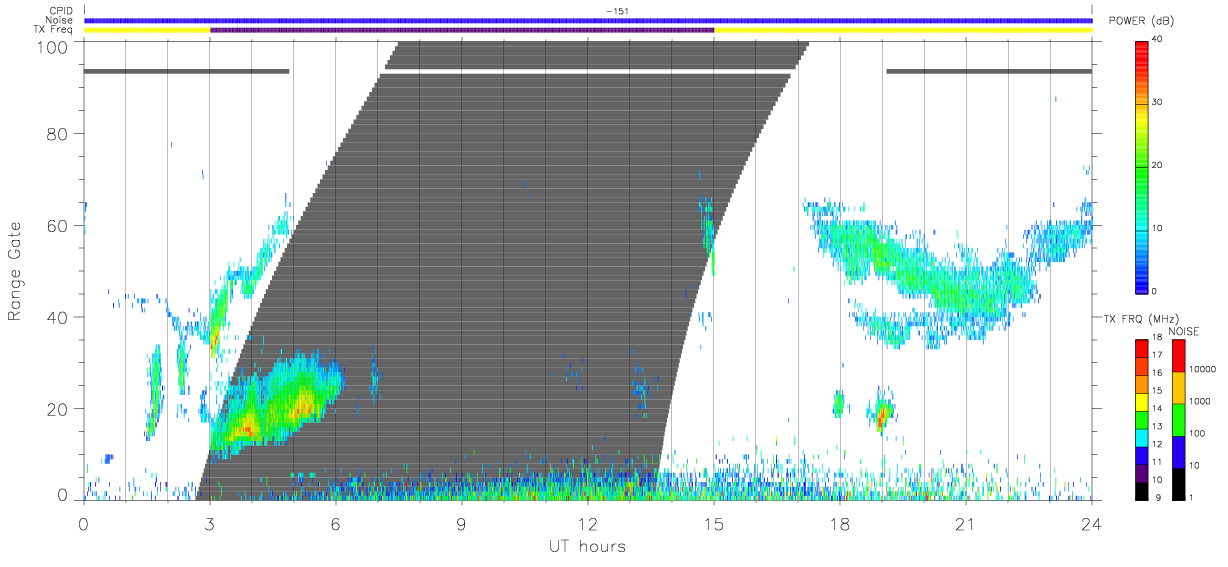Click the black block in NOISE legend

1178,482
